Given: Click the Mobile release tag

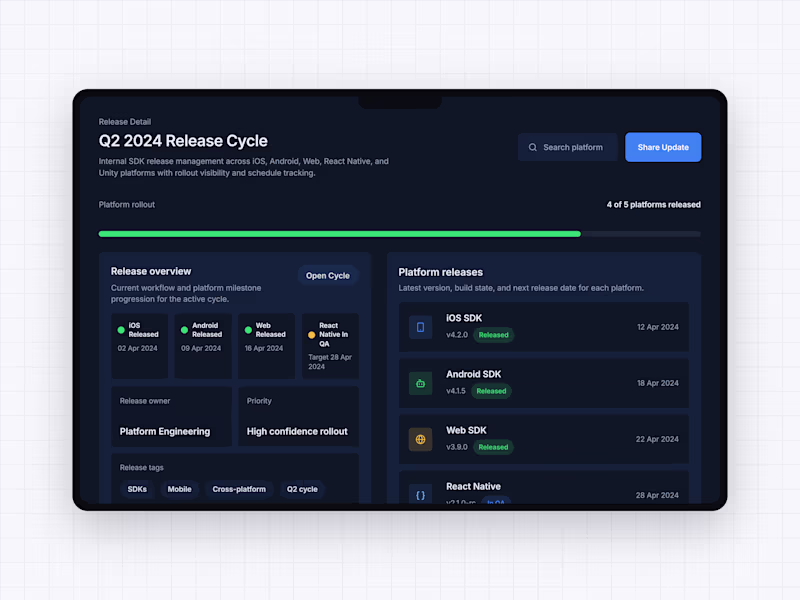Looking at the screenshot, I should pyautogui.click(x=180, y=489).
